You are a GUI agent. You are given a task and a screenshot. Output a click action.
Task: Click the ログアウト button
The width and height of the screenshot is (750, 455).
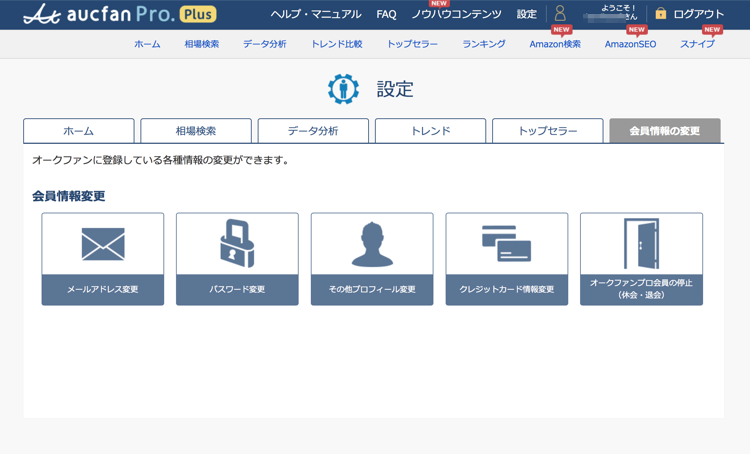click(699, 14)
